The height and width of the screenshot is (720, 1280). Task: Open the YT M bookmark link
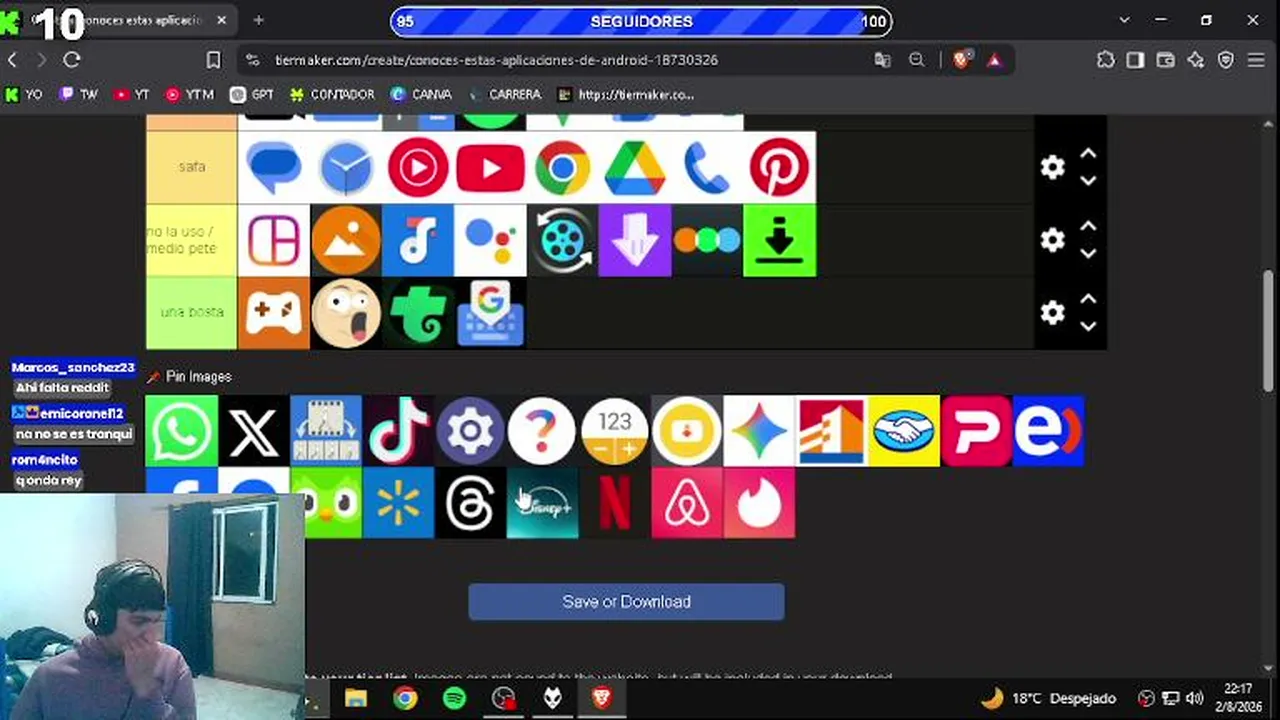tap(190, 95)
